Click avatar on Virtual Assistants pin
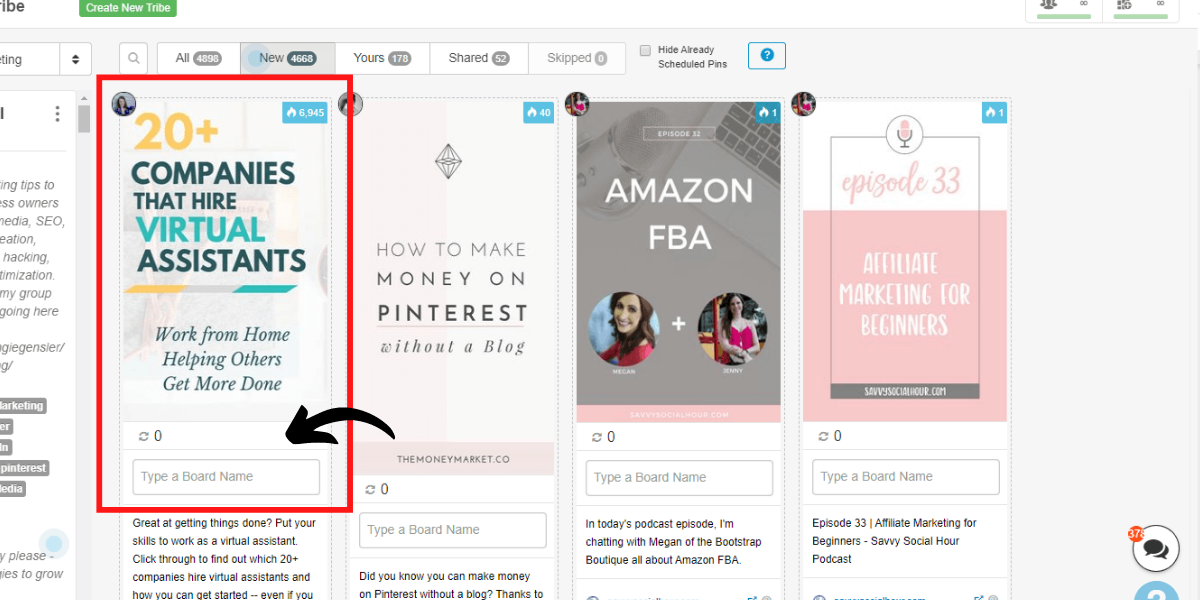 [x=124, y=104]
